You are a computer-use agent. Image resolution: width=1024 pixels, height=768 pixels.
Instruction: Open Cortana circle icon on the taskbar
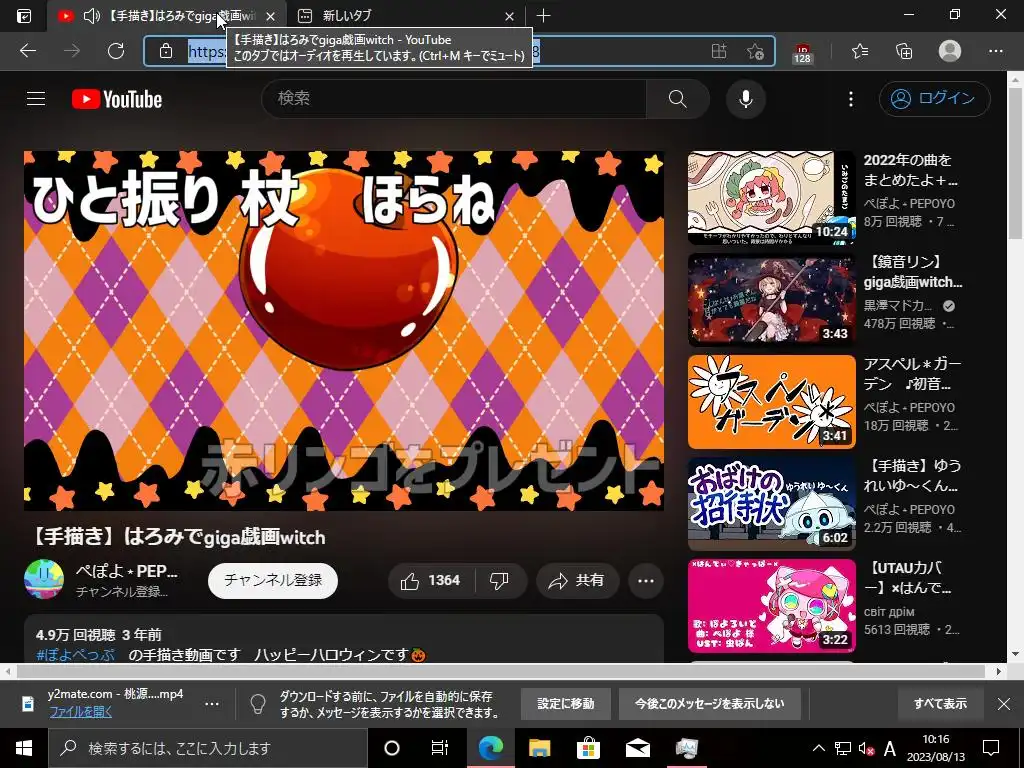point(392,748)
